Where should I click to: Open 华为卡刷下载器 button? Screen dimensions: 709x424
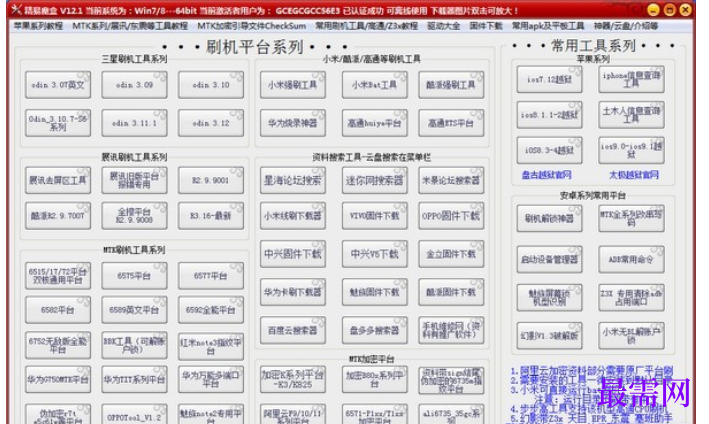(293, 292)
